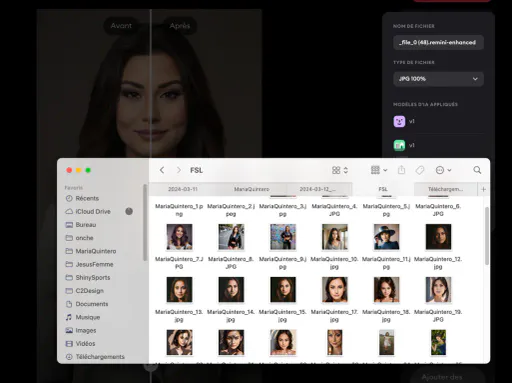Switch to the 2024-03-11 tab
512x383 pixels.
click(183, 189)
